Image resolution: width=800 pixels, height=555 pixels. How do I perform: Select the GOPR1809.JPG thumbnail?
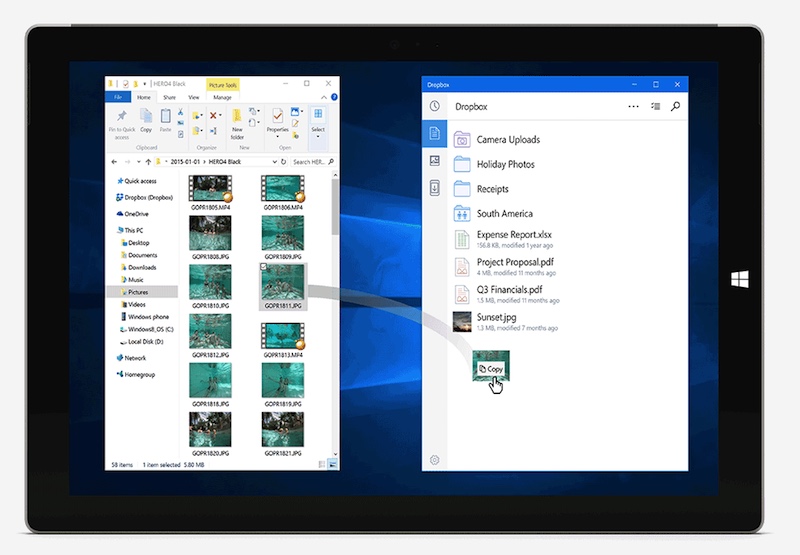(283, 233)
